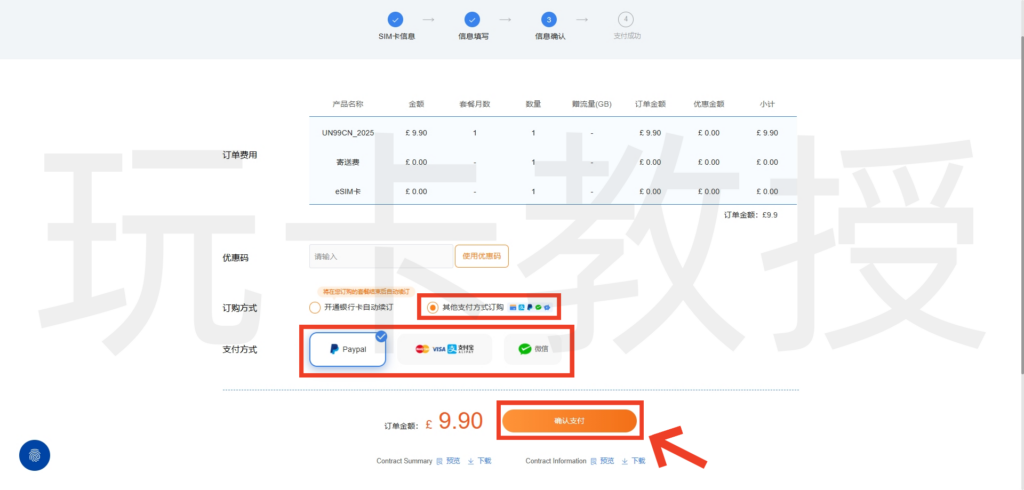Select 开通银行卡自动续订 radio button

pyautogui.click(x=315, y=307)
